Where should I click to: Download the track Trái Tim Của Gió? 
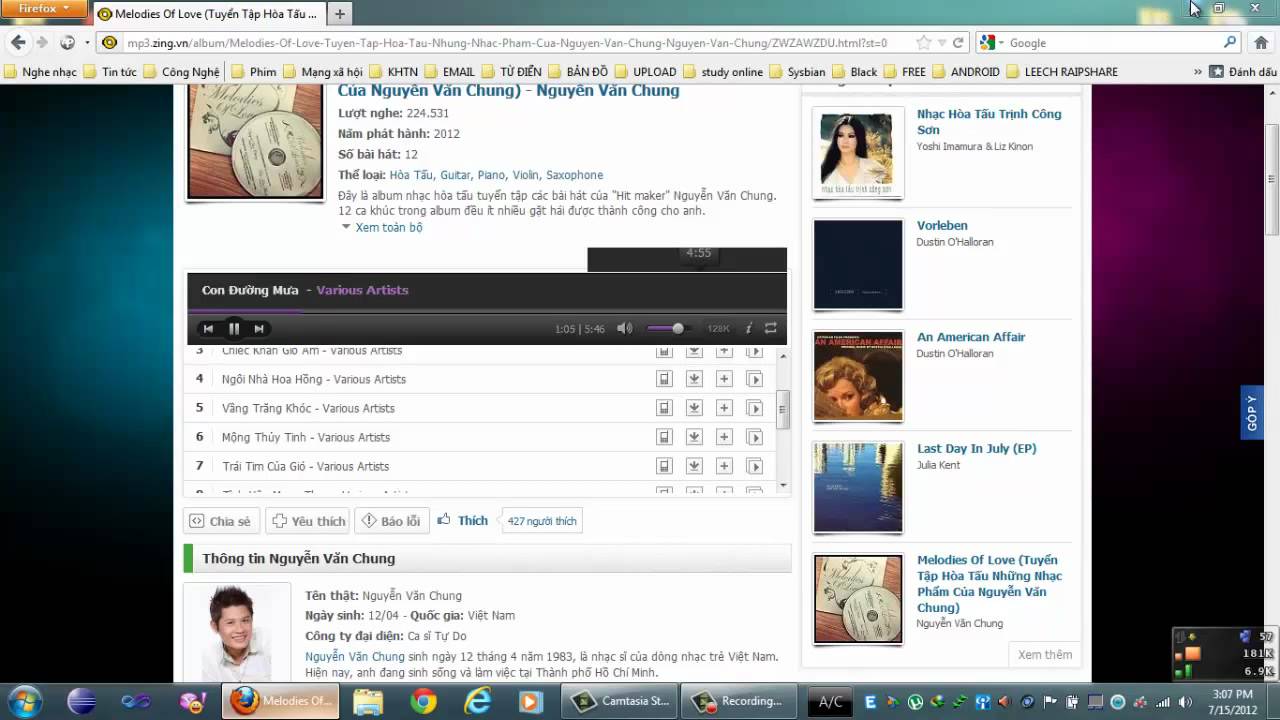tap(694, 466)
